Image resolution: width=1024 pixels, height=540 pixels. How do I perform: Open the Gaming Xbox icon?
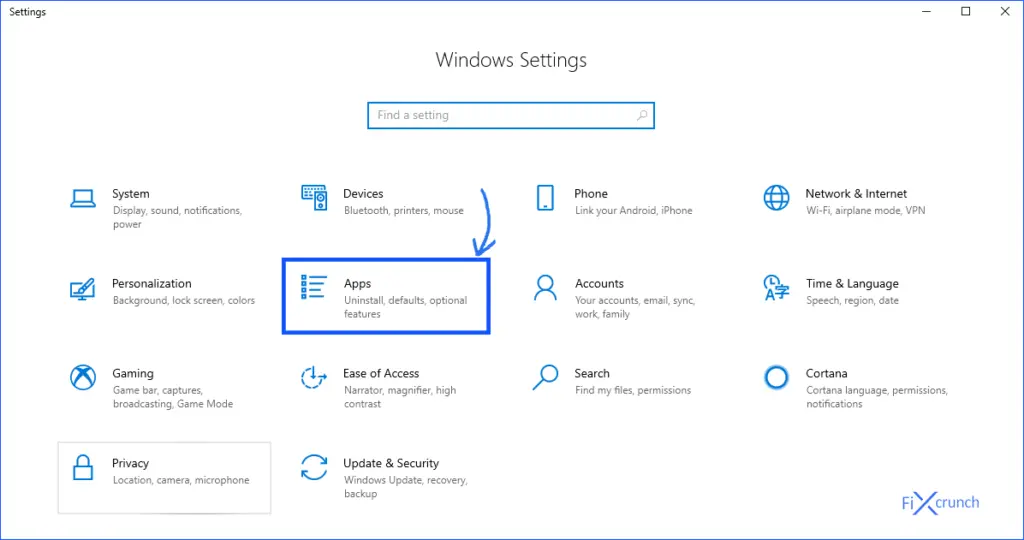(83, 377)
